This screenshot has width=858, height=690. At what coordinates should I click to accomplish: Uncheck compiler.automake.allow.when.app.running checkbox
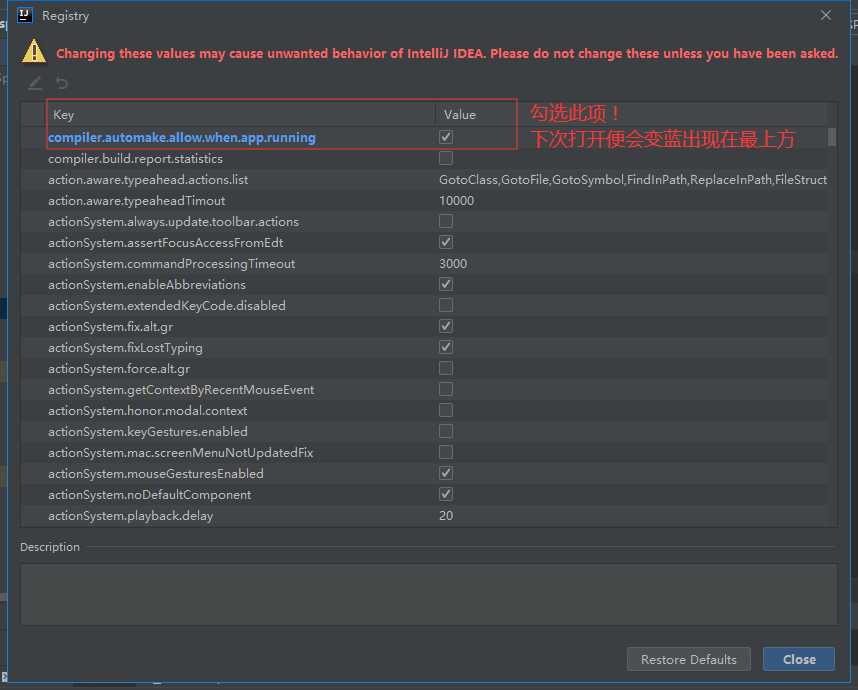pyautogui.click(x=446, y=137)
